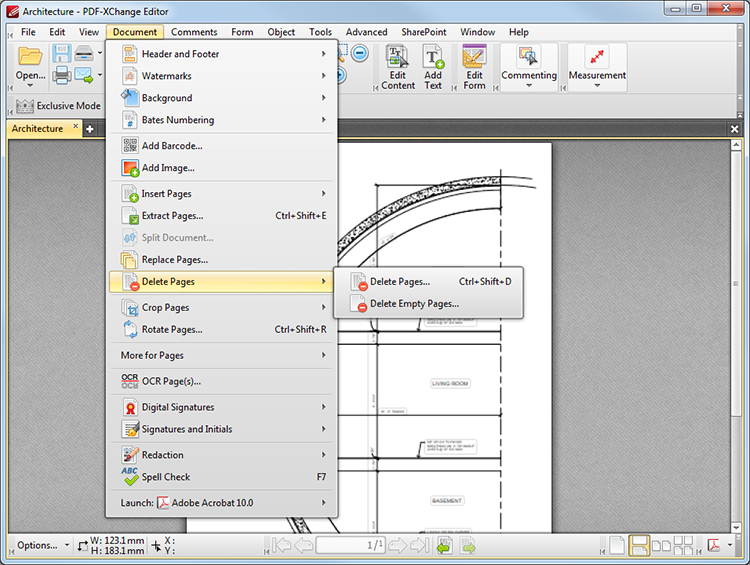Viewport: 750px width, 565px height.
Task: Click the page number input field
Action: pos(350,545)
